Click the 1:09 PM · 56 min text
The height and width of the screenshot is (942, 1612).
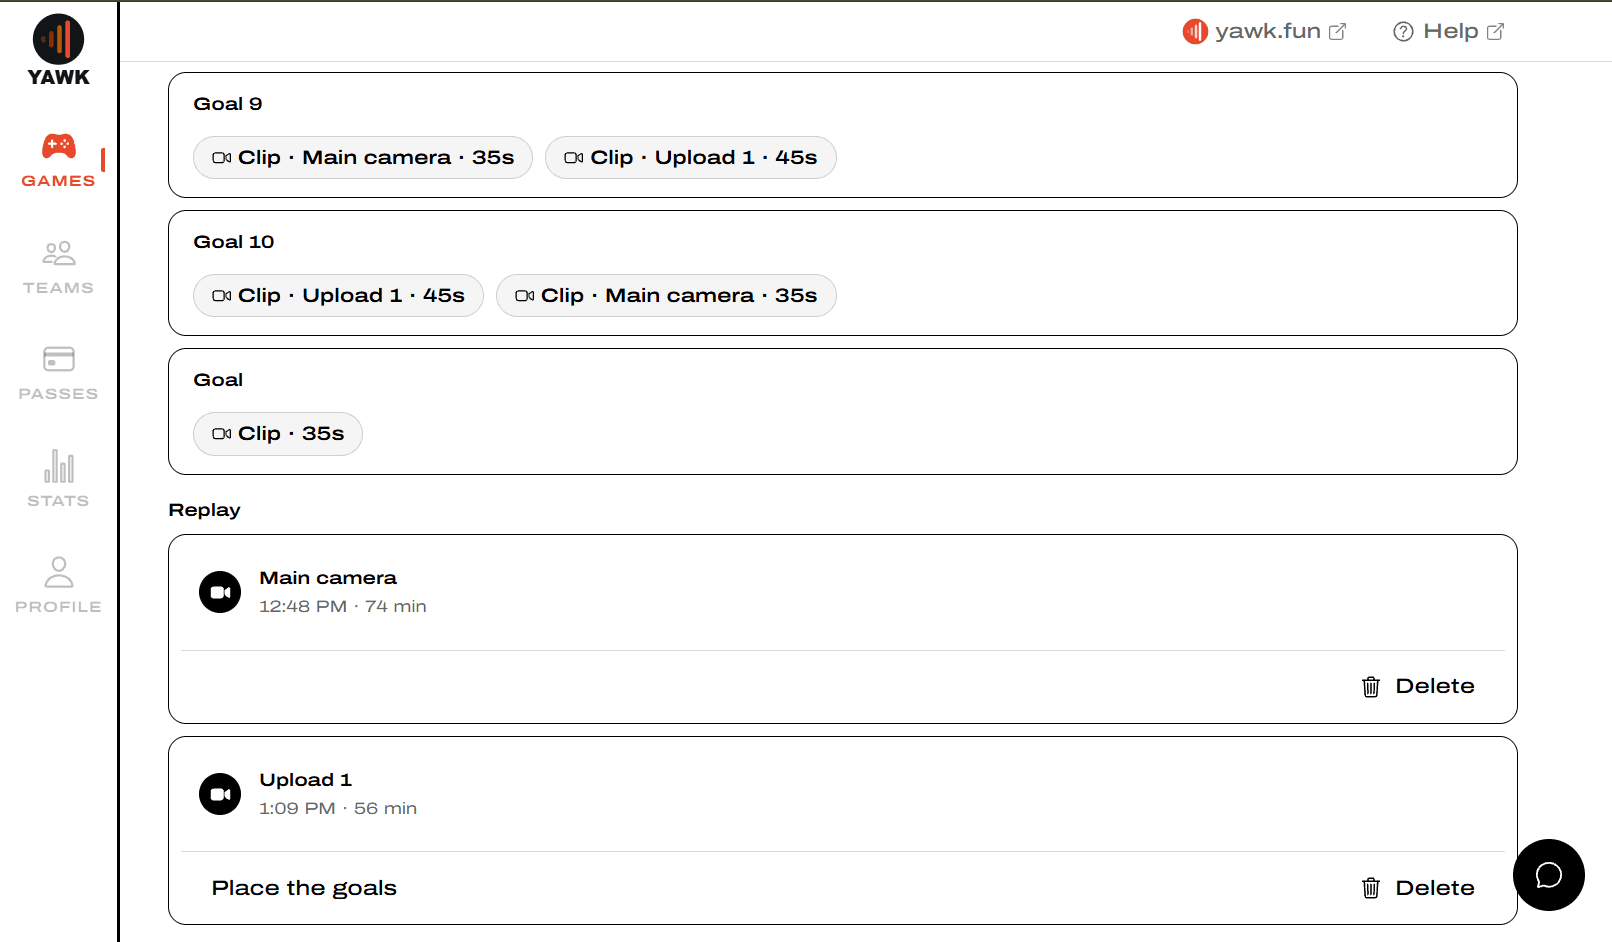338,808
